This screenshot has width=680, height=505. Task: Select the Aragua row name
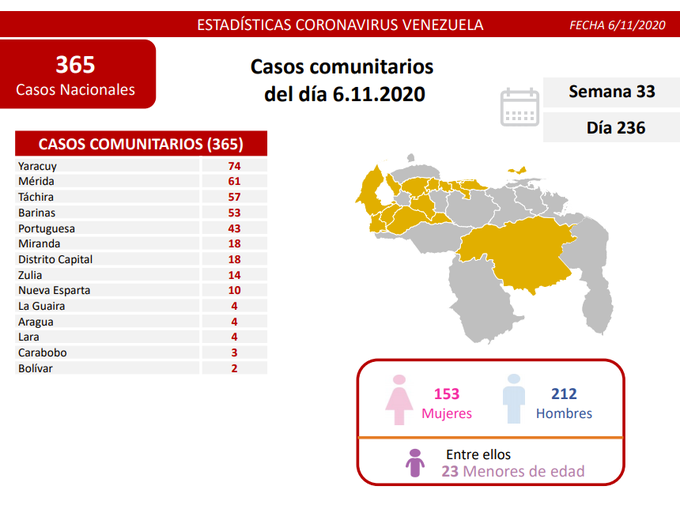pos(36,322)
